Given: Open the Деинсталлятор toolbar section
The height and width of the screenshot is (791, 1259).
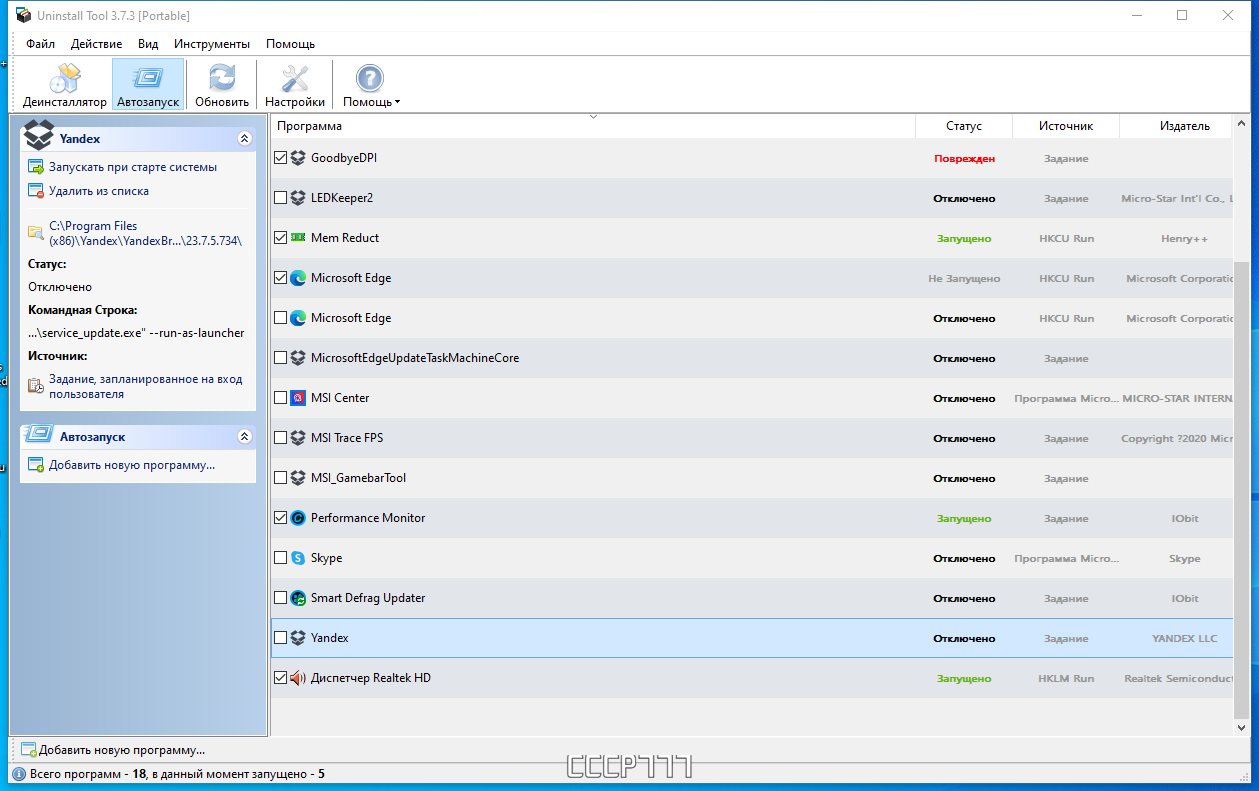Looking at the screenshot, I should pyautogui.click(x=65, y=85).
